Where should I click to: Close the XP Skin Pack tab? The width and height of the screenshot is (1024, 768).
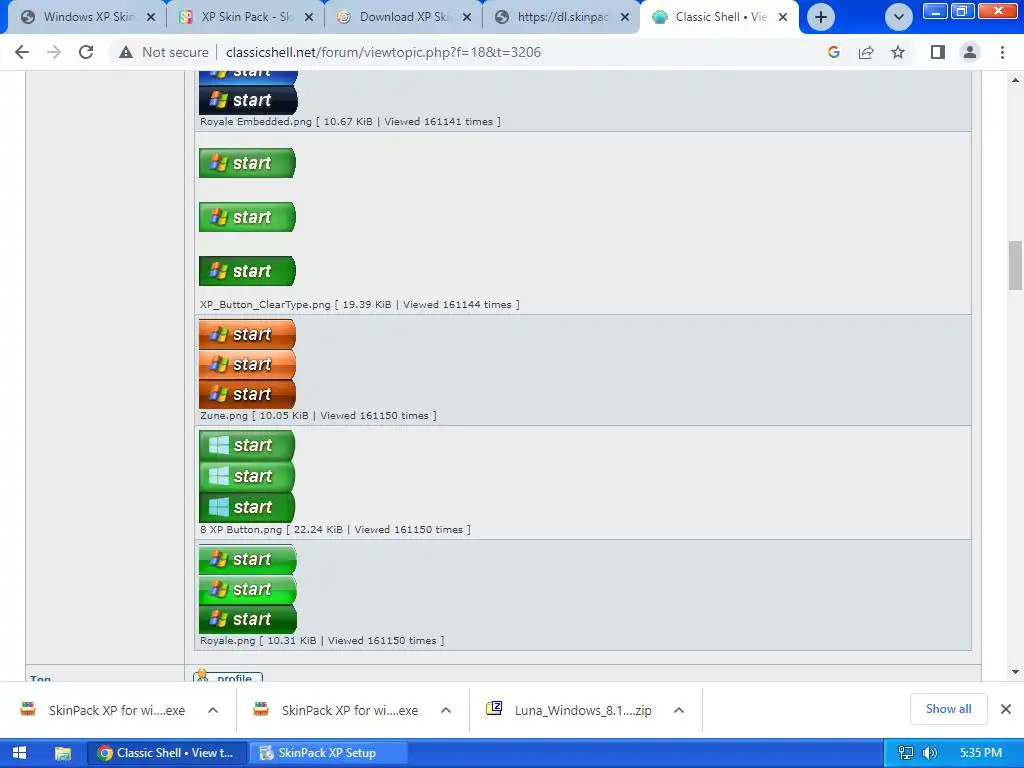(x=309, y=17)
